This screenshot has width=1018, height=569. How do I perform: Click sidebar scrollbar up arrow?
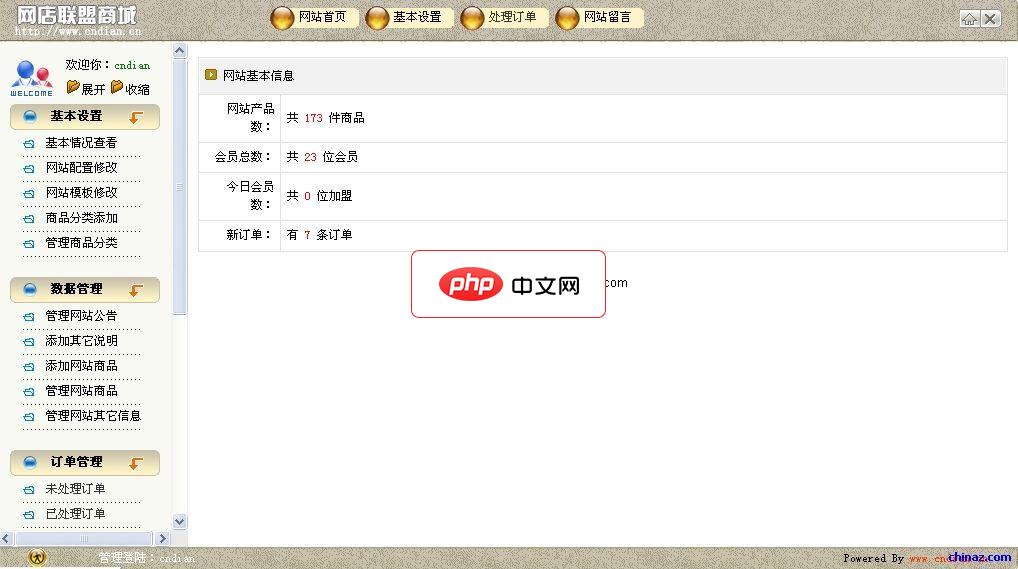(x=180, y=51)
